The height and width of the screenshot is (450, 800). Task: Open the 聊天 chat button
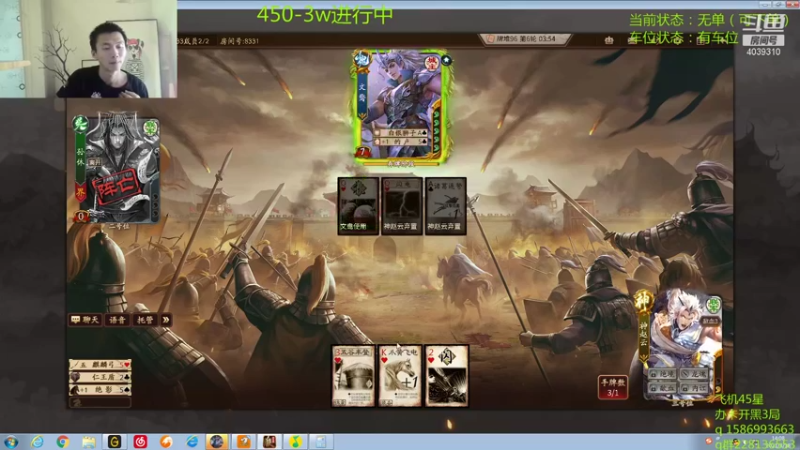tap(85, 320)
